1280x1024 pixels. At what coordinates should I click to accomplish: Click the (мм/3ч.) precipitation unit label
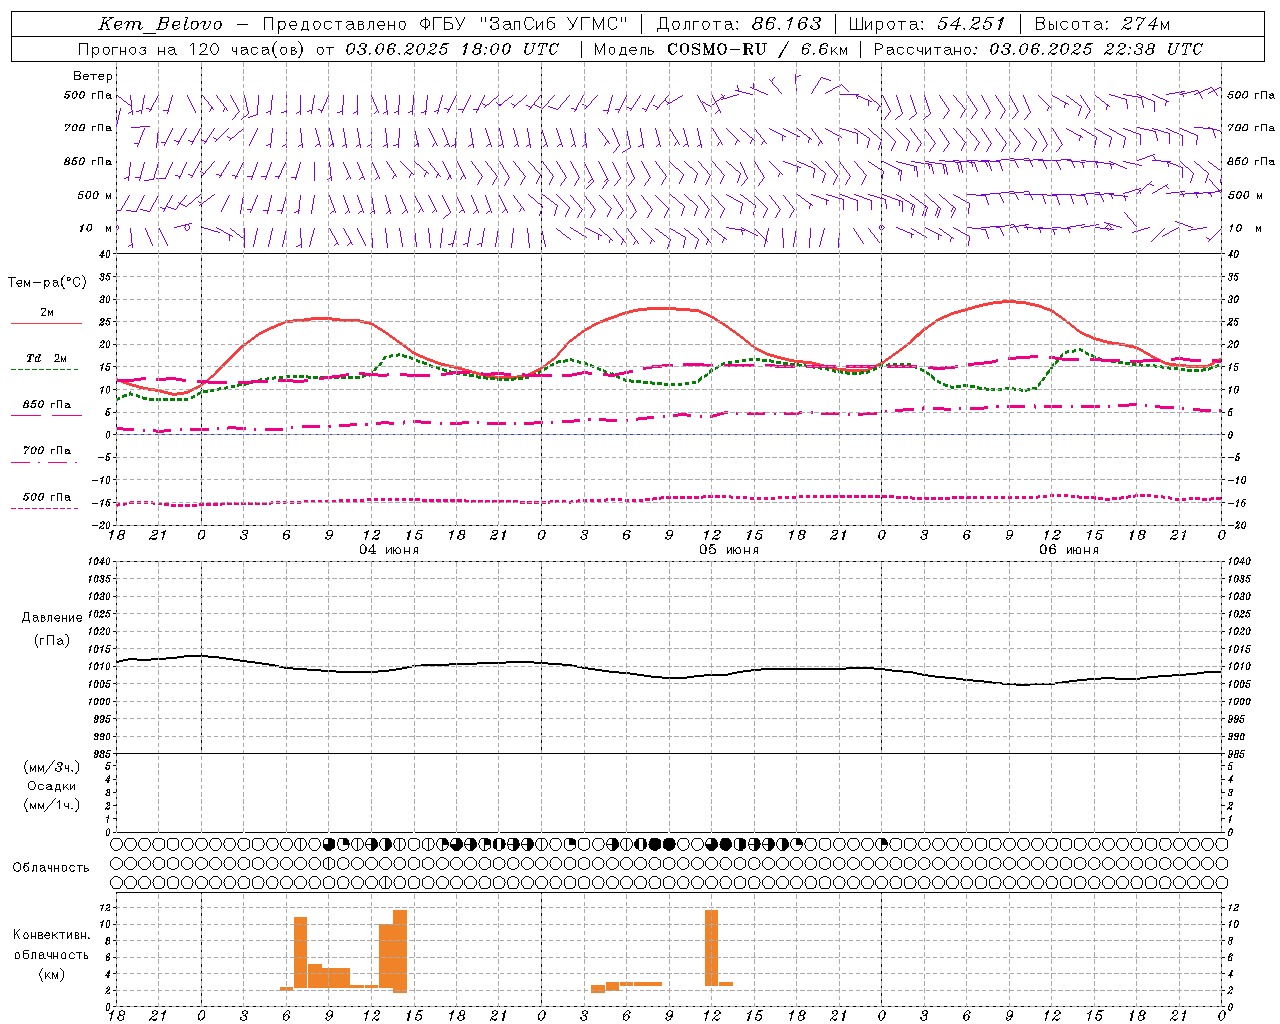click(x=52, y=767)
